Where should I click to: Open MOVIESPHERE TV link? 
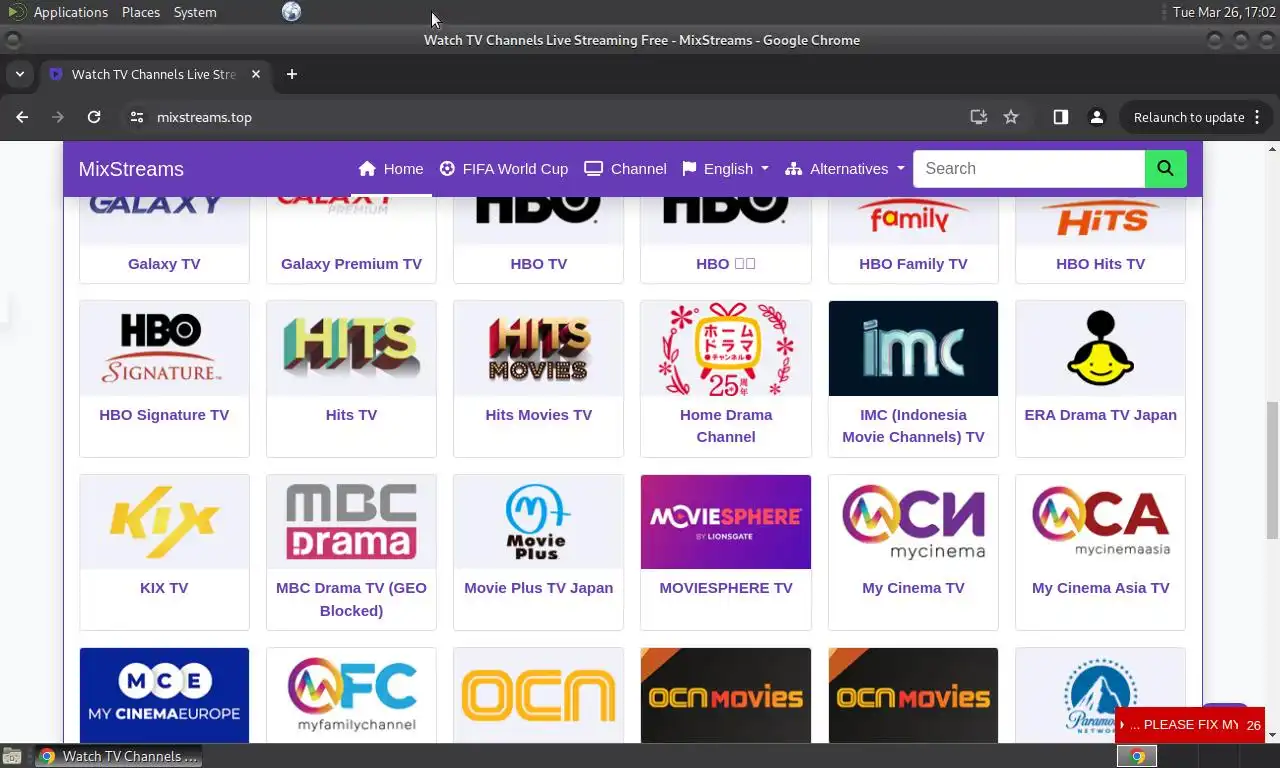pyautogui.click(x=726, y=588)
